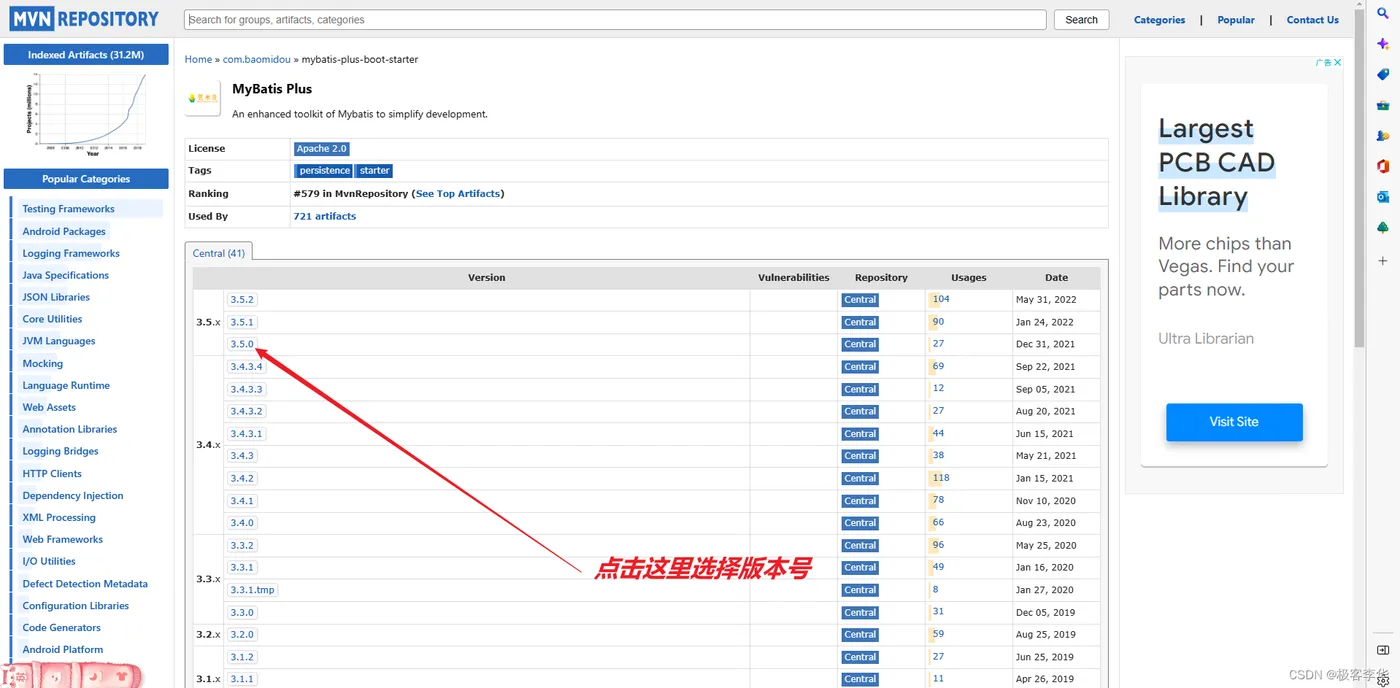Open the green tree sidebar icon
Screen dimensions: 1400x688
point(1383,228)
